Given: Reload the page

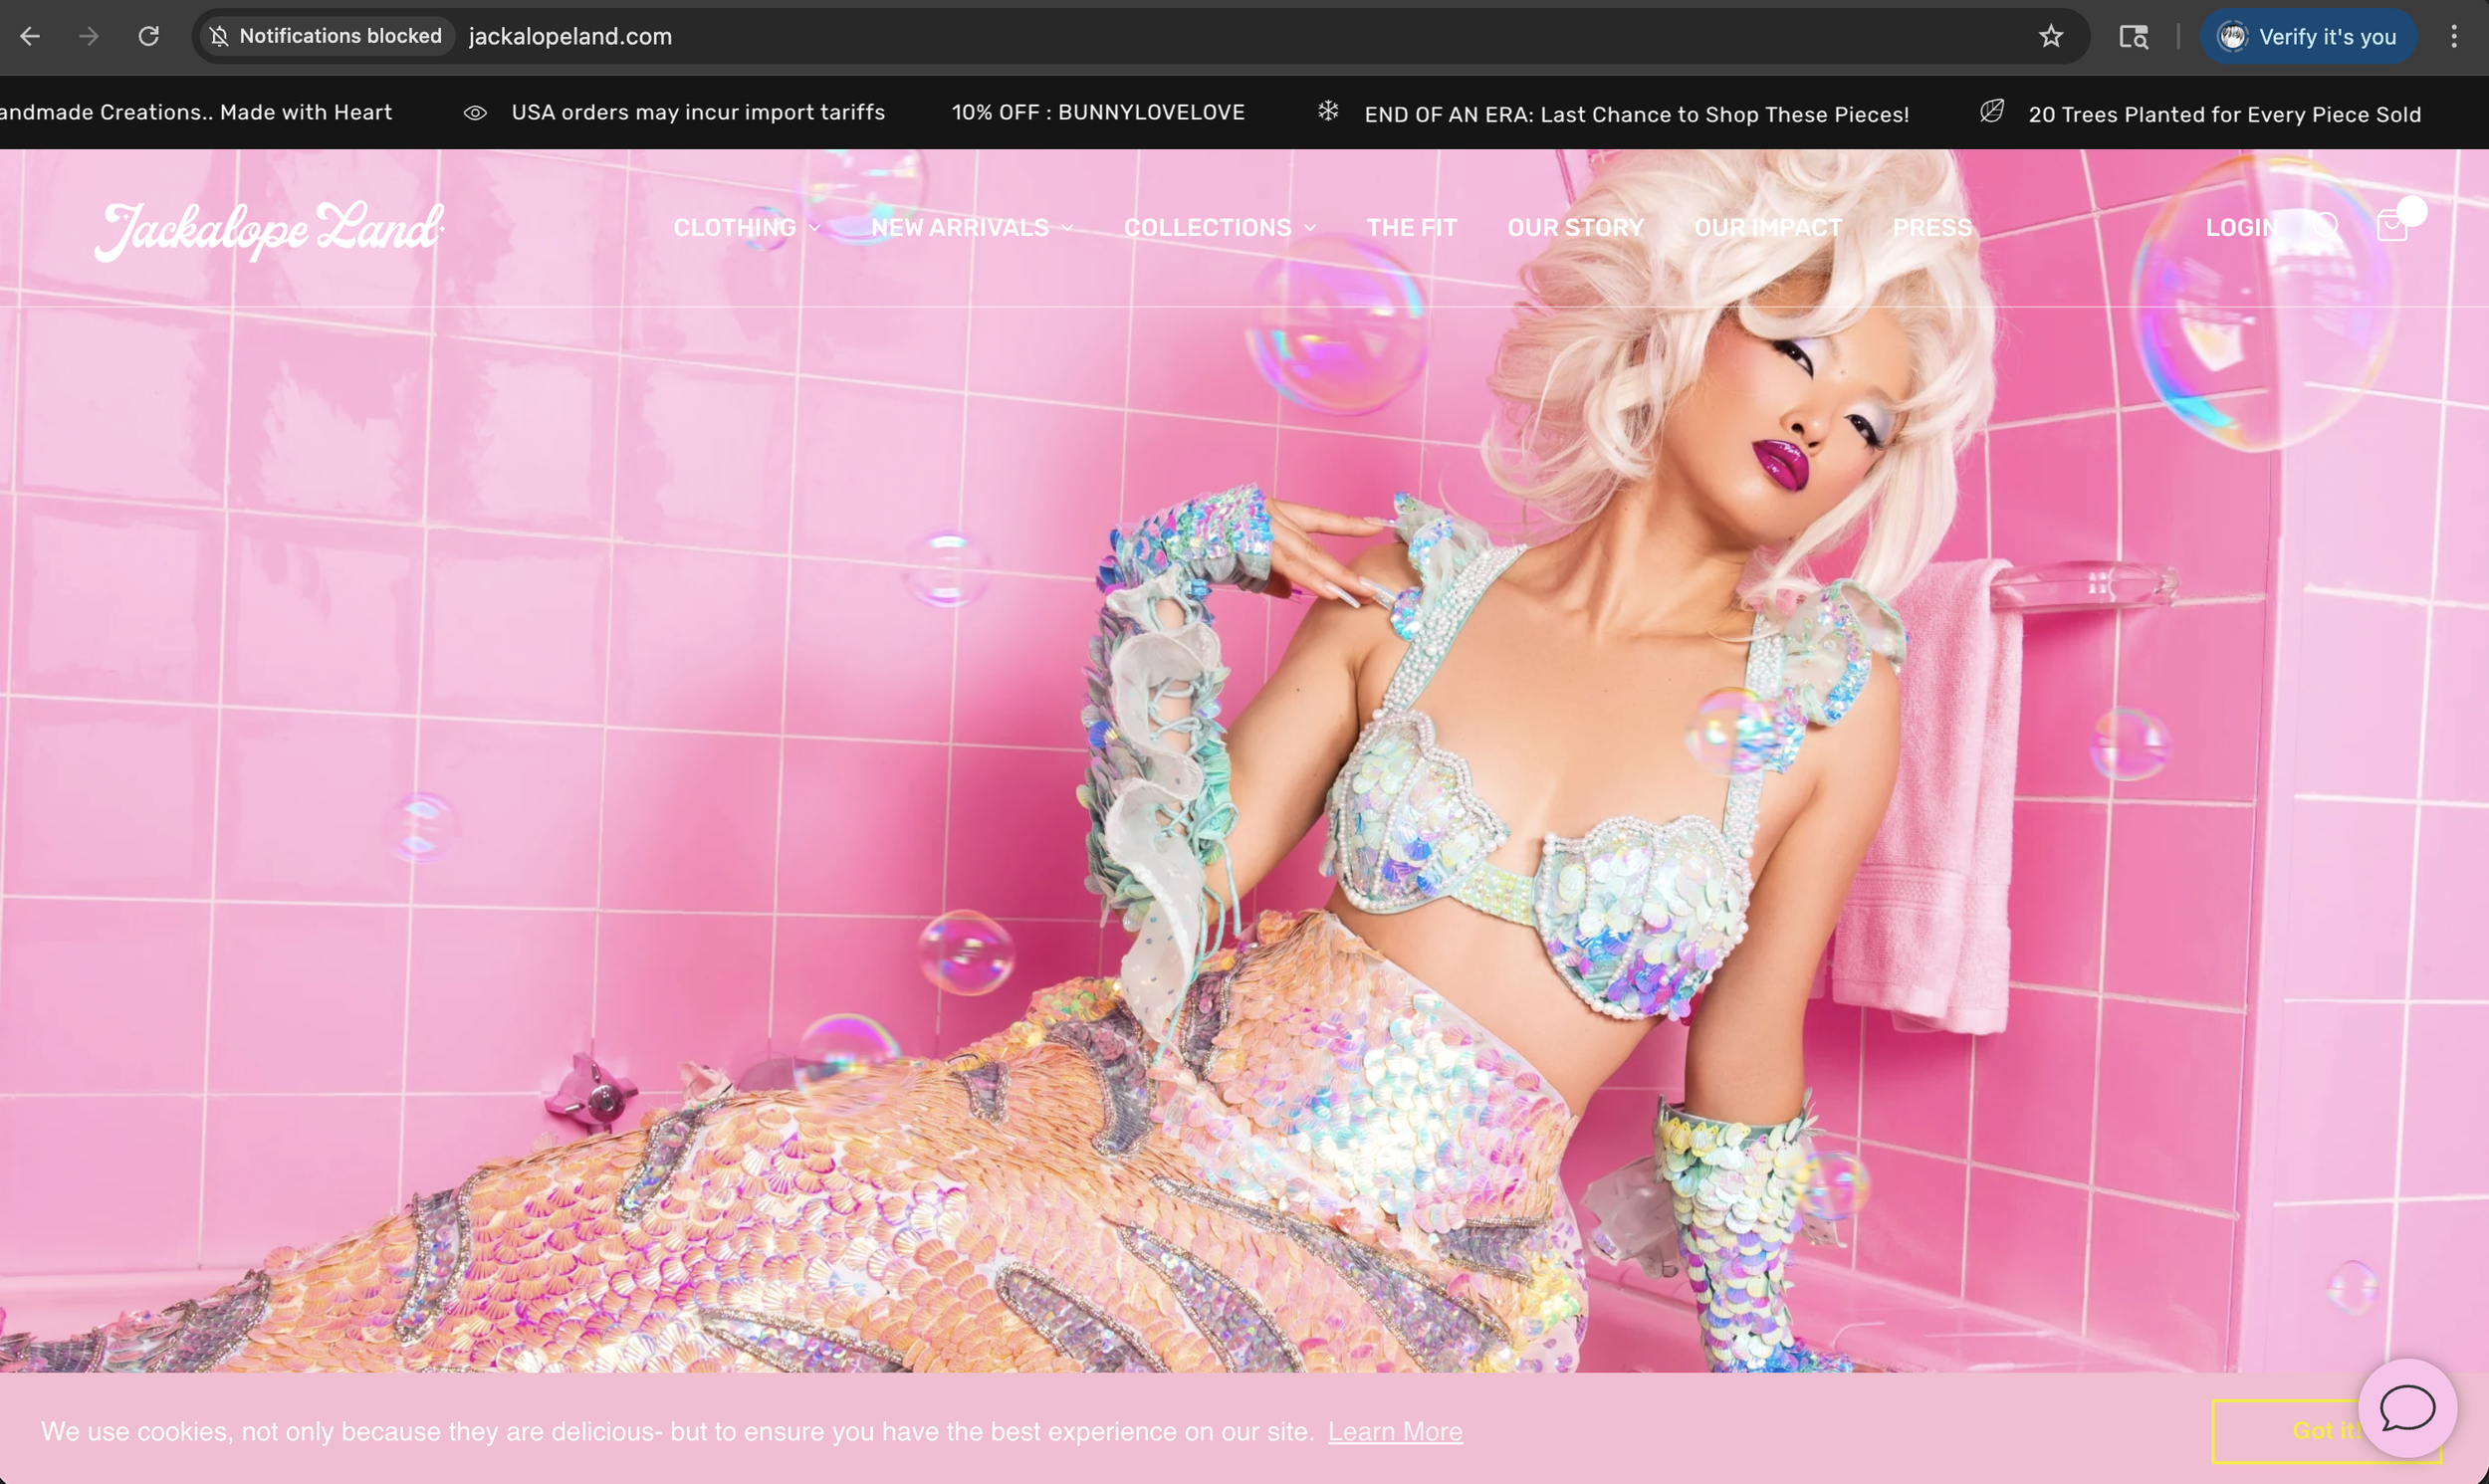Looking at the screenshot, I should coord(149,37).
